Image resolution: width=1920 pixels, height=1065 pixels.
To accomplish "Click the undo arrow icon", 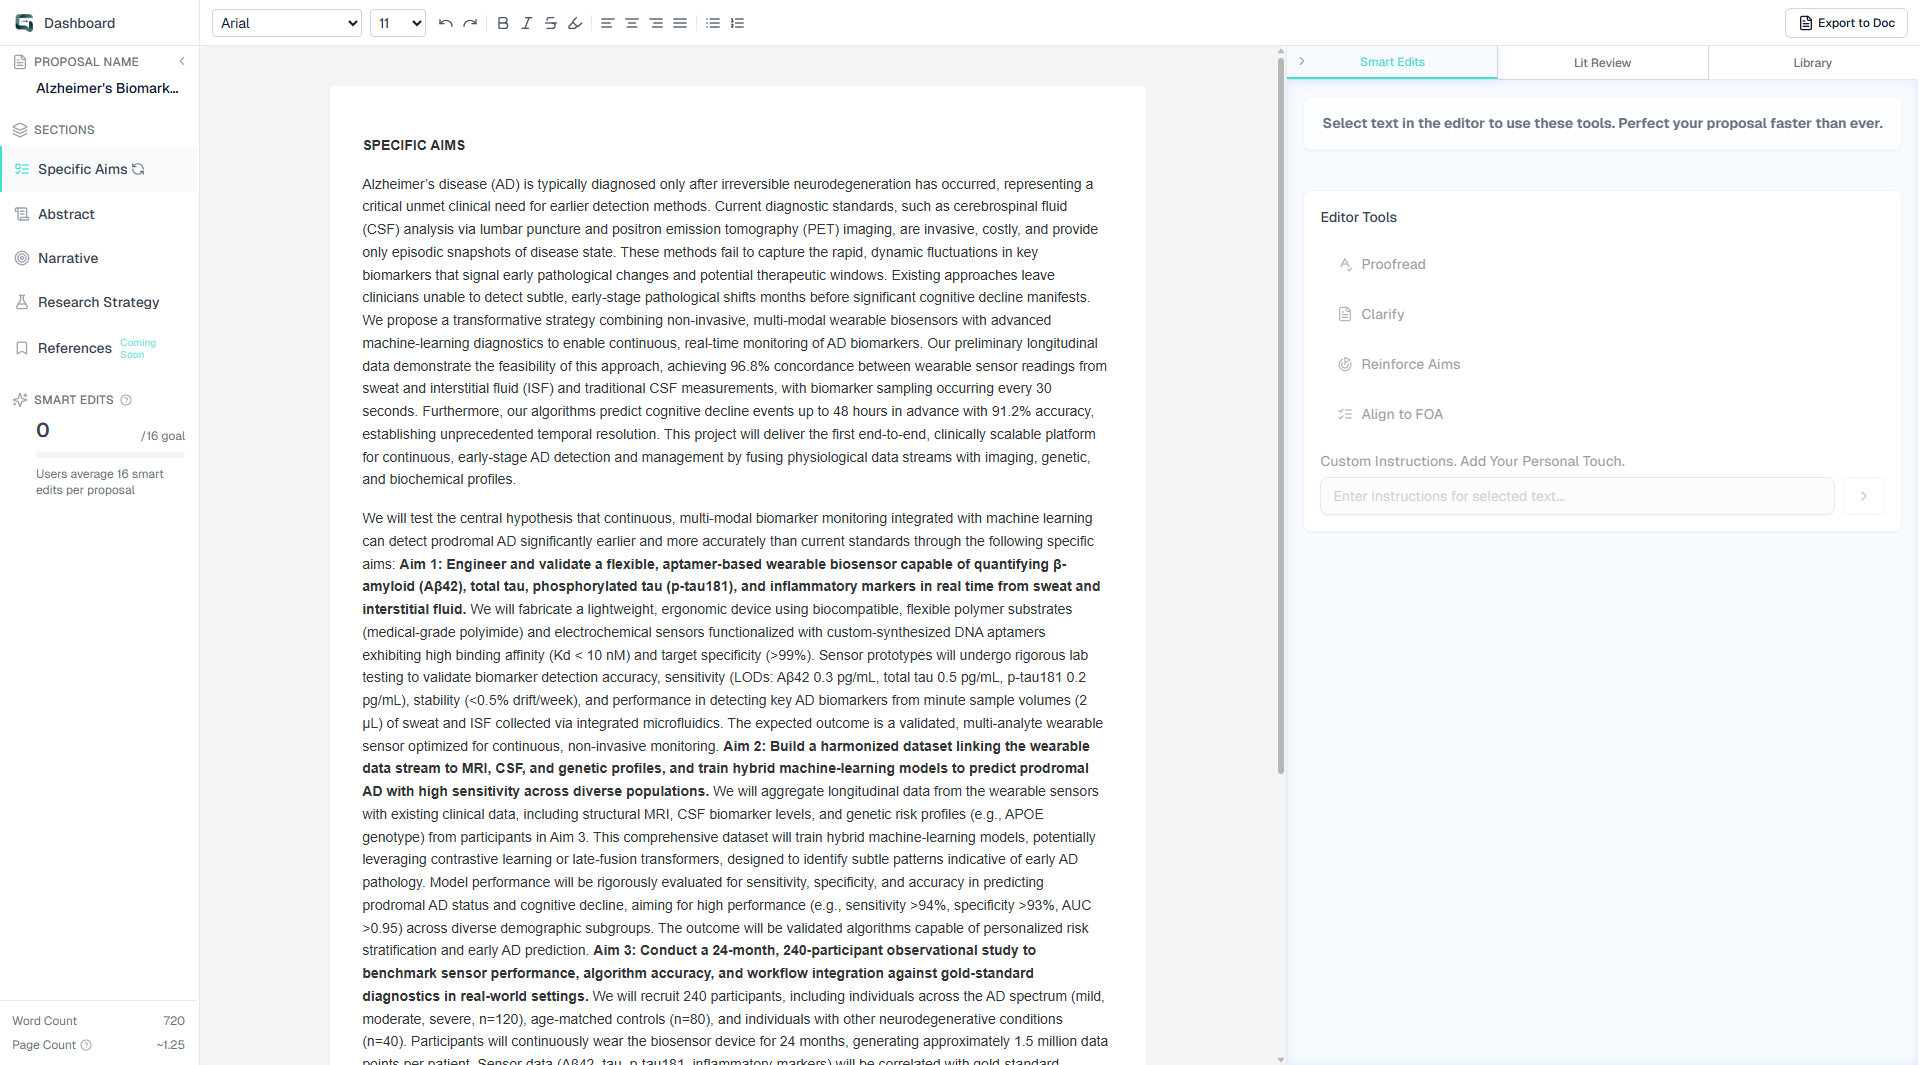I will [446, 23].
